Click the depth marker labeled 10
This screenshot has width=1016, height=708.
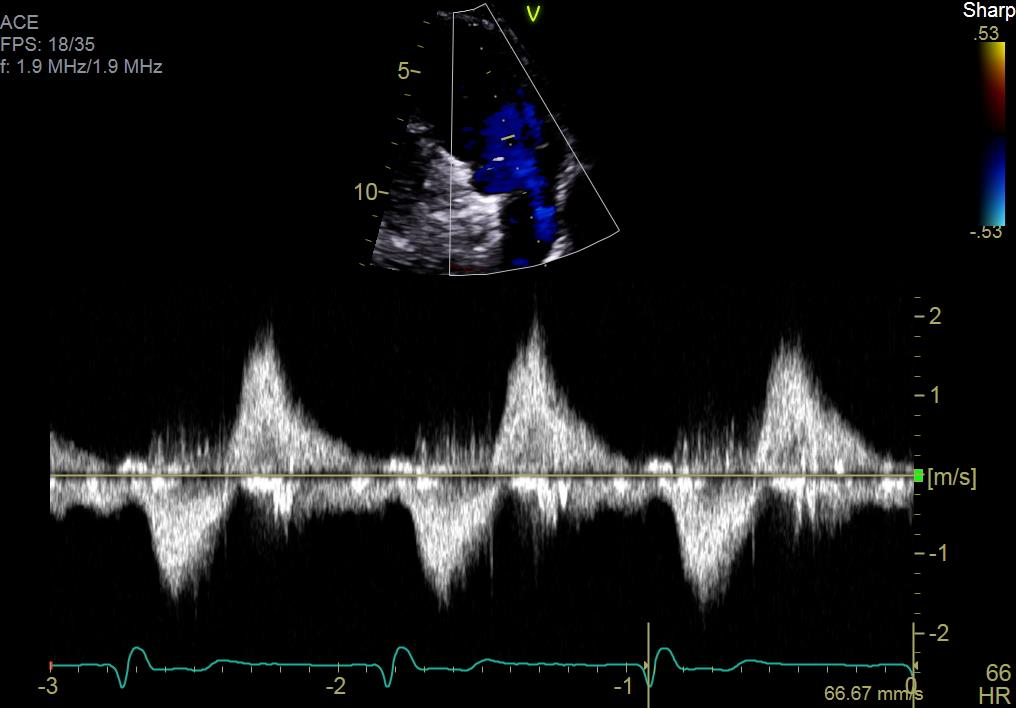click(x=368, y=192)
